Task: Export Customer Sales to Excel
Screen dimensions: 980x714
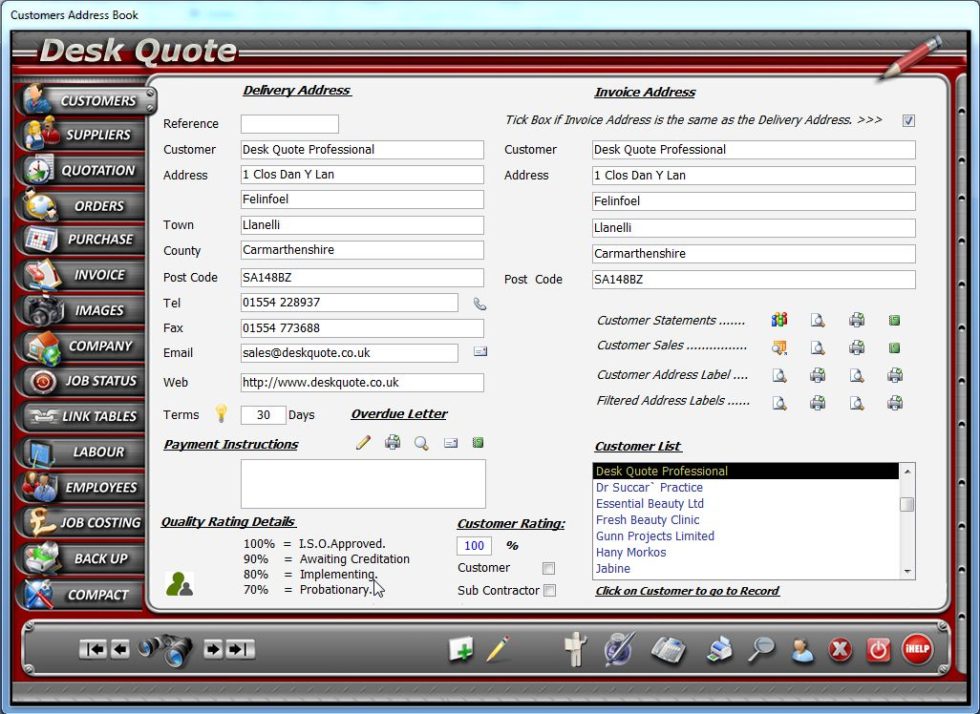Action: pyautogui.click(x=893, y=348)
